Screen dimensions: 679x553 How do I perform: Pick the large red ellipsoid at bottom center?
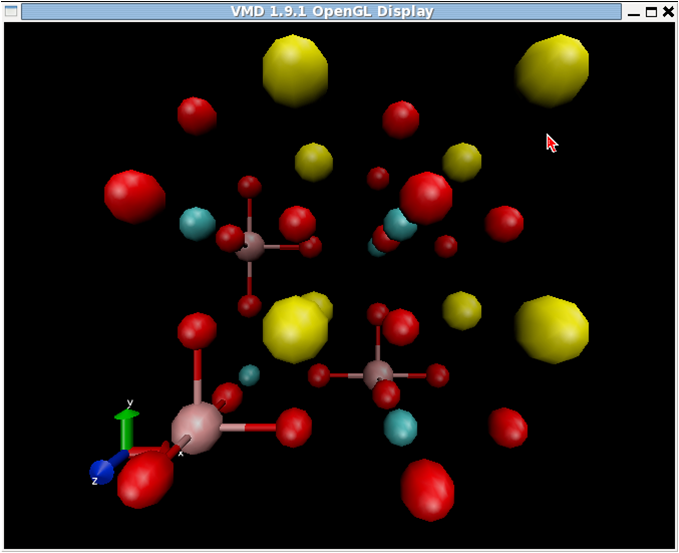tap(427, 490)
